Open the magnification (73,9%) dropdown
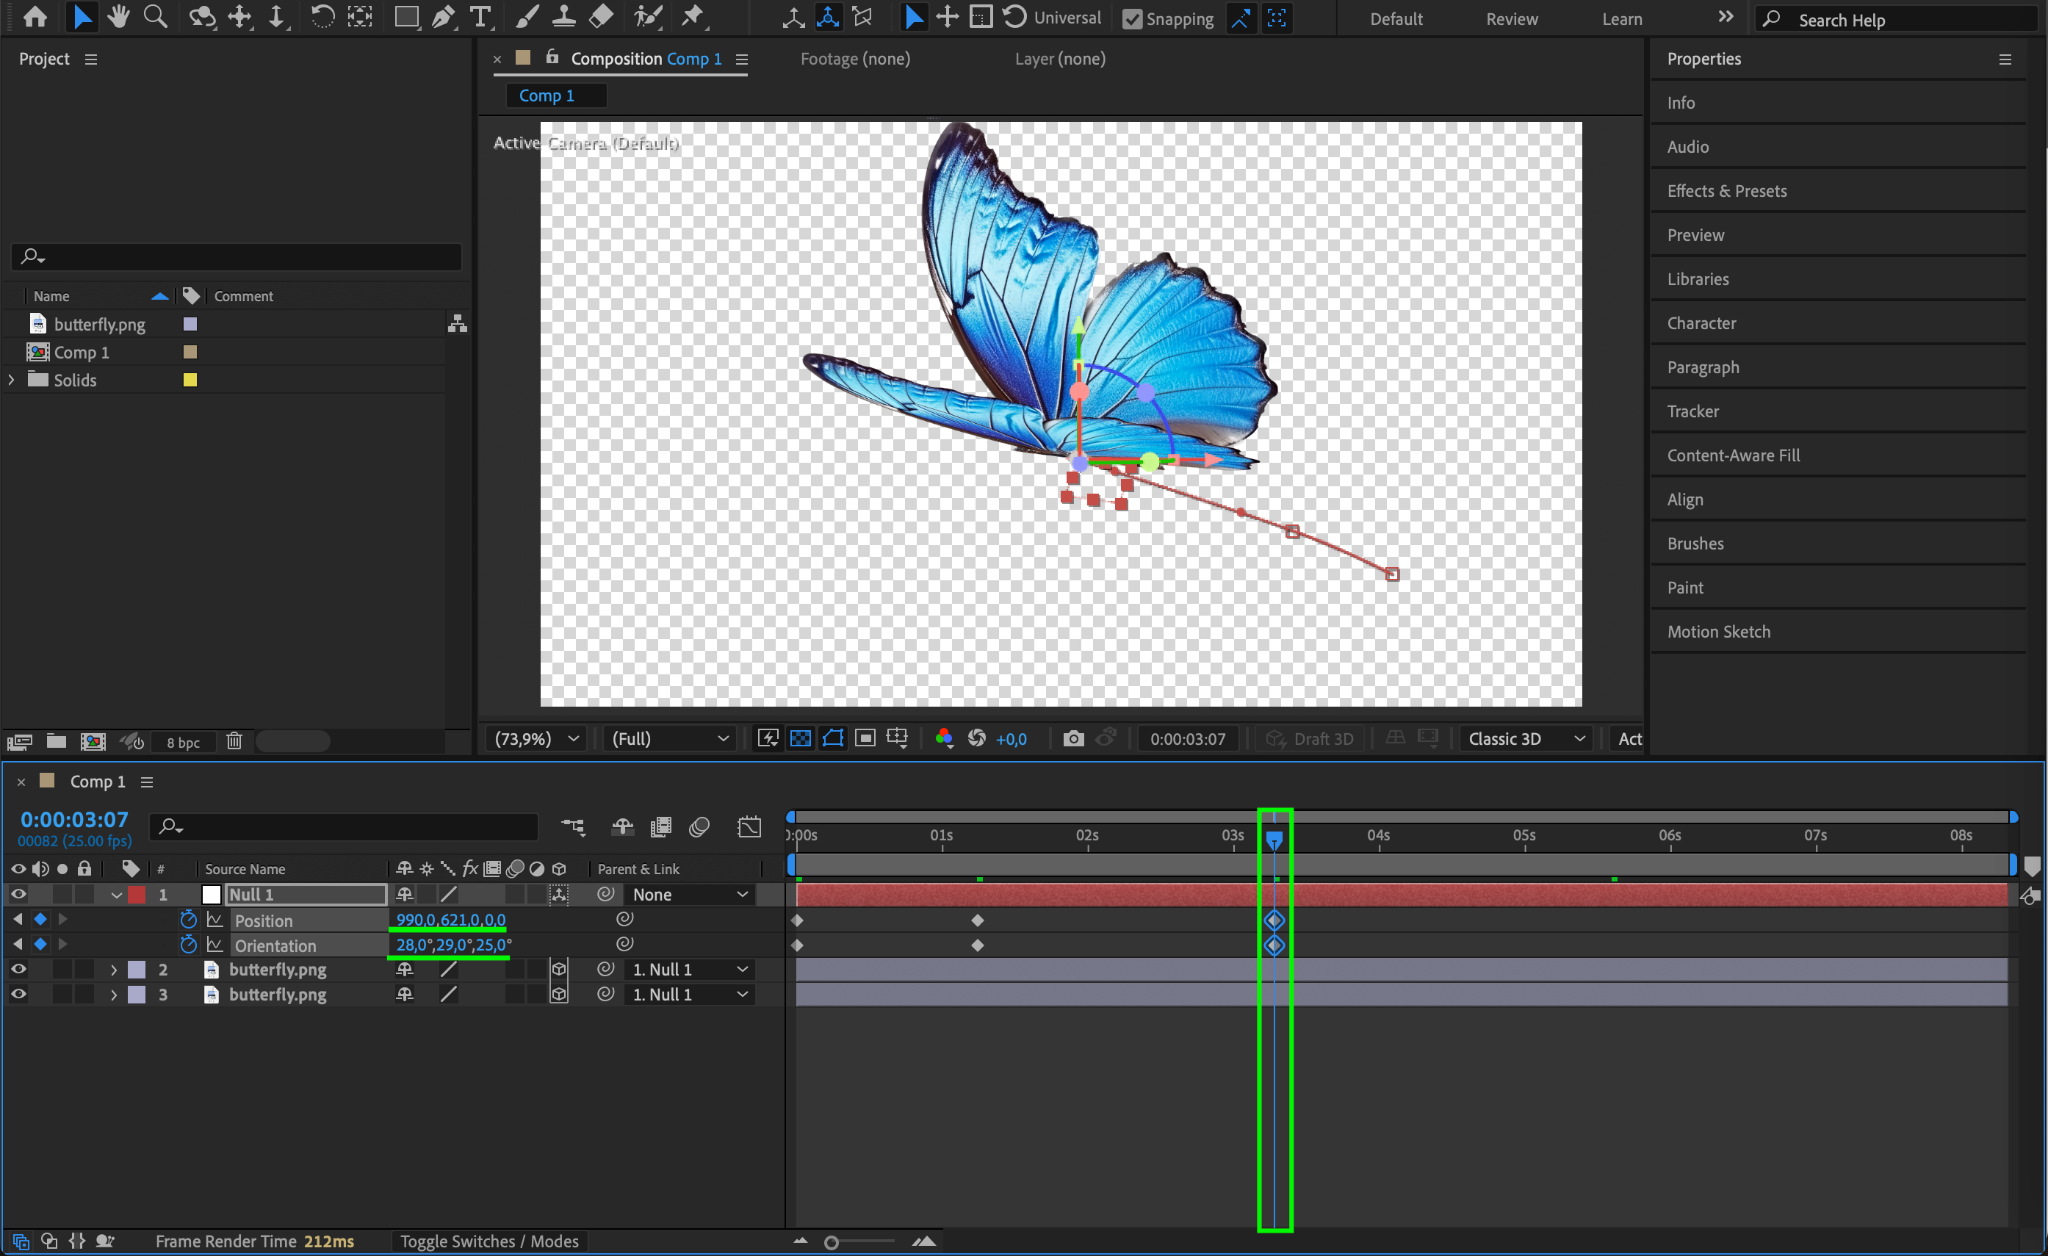 coord(536,738)
